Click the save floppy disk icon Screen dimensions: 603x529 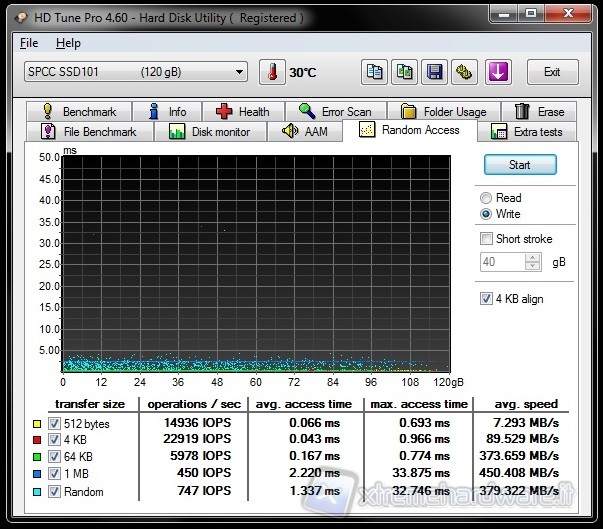click(x=434, y=72)
